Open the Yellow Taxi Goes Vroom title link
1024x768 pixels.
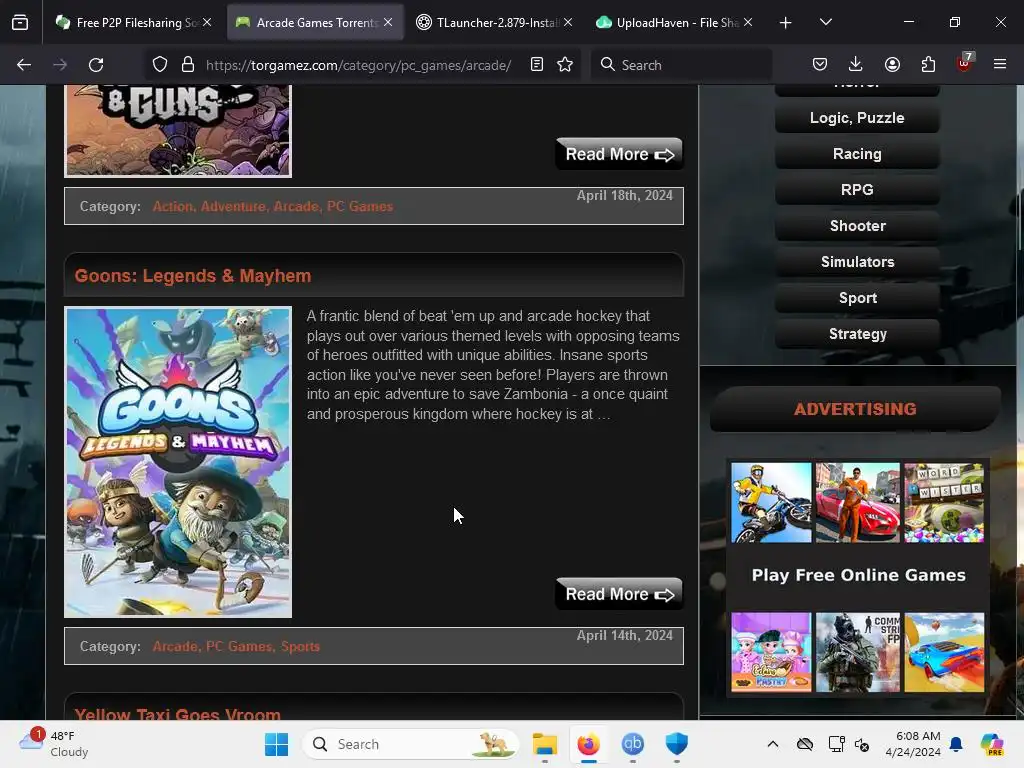(x=178, y=714)
